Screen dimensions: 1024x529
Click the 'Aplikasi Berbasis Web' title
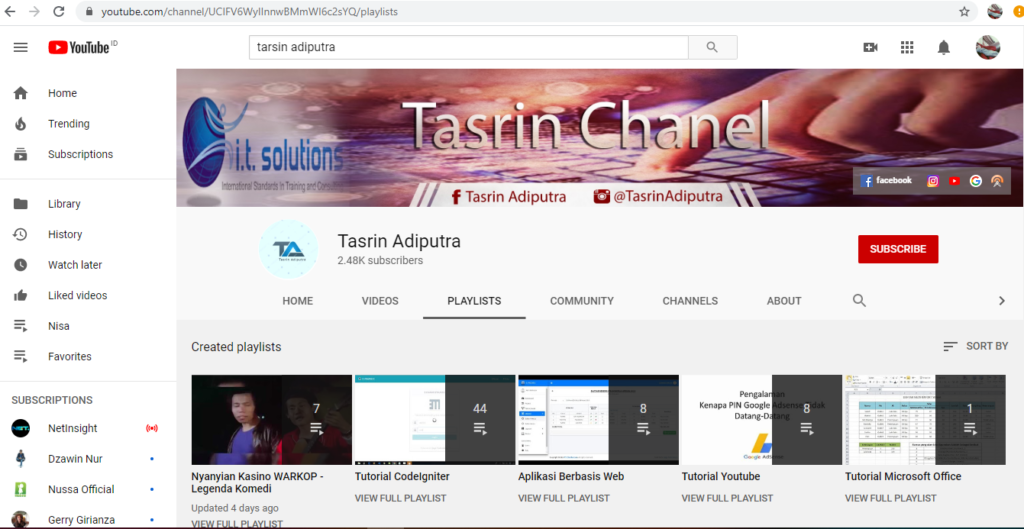pyautogui.click(x=571, y=477)
